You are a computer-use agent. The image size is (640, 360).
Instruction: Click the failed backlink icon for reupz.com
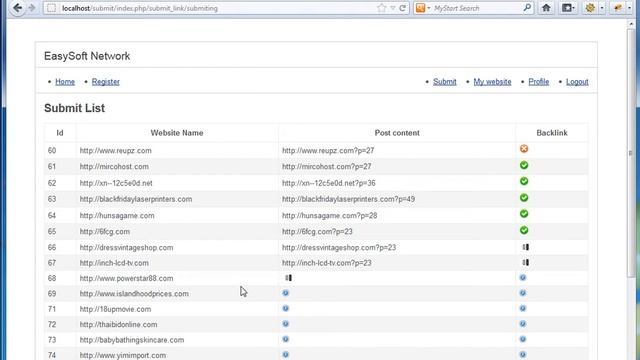(524, 149)
